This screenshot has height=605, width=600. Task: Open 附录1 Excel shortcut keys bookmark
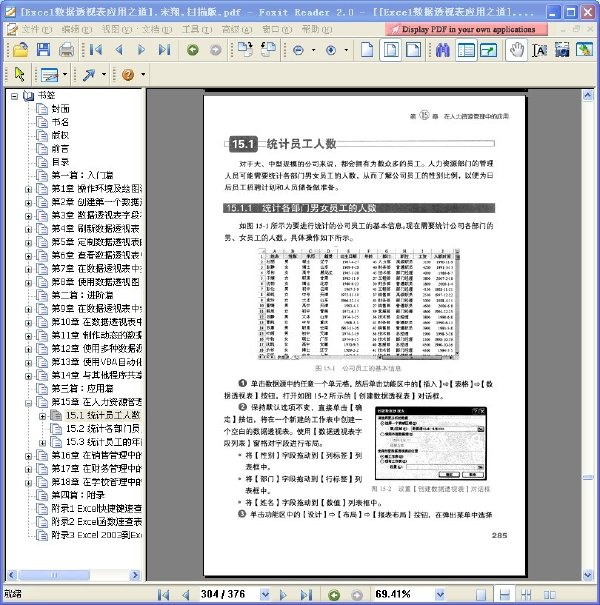[x=96, y=509]
